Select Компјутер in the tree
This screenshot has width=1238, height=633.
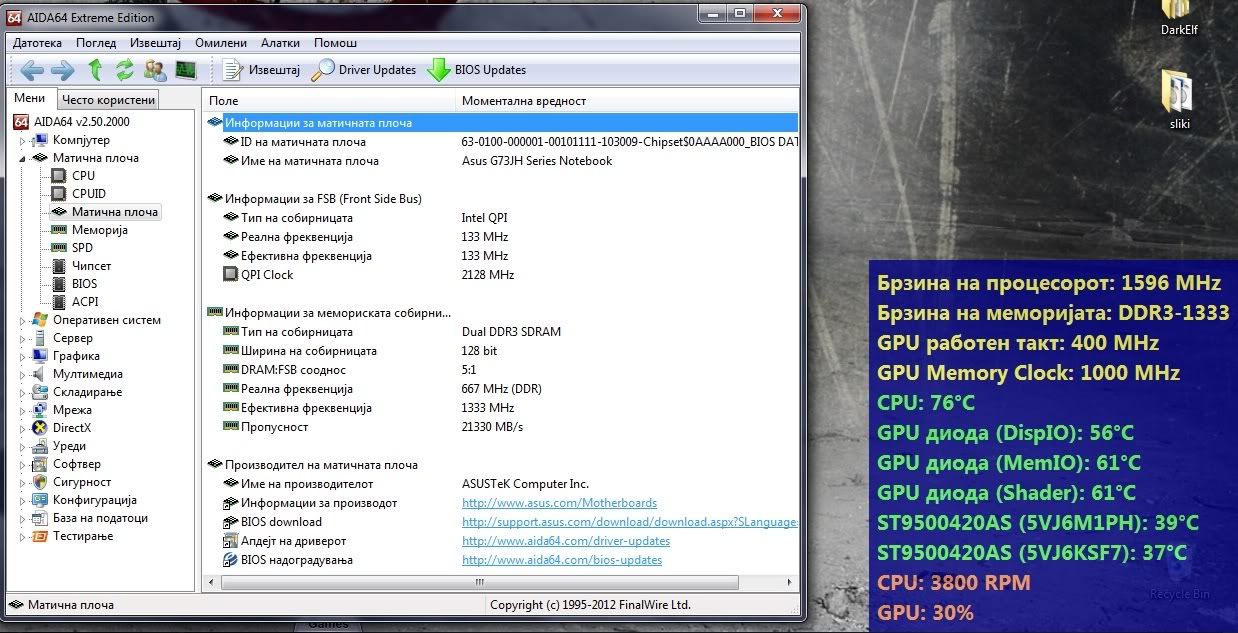[81, 140]
